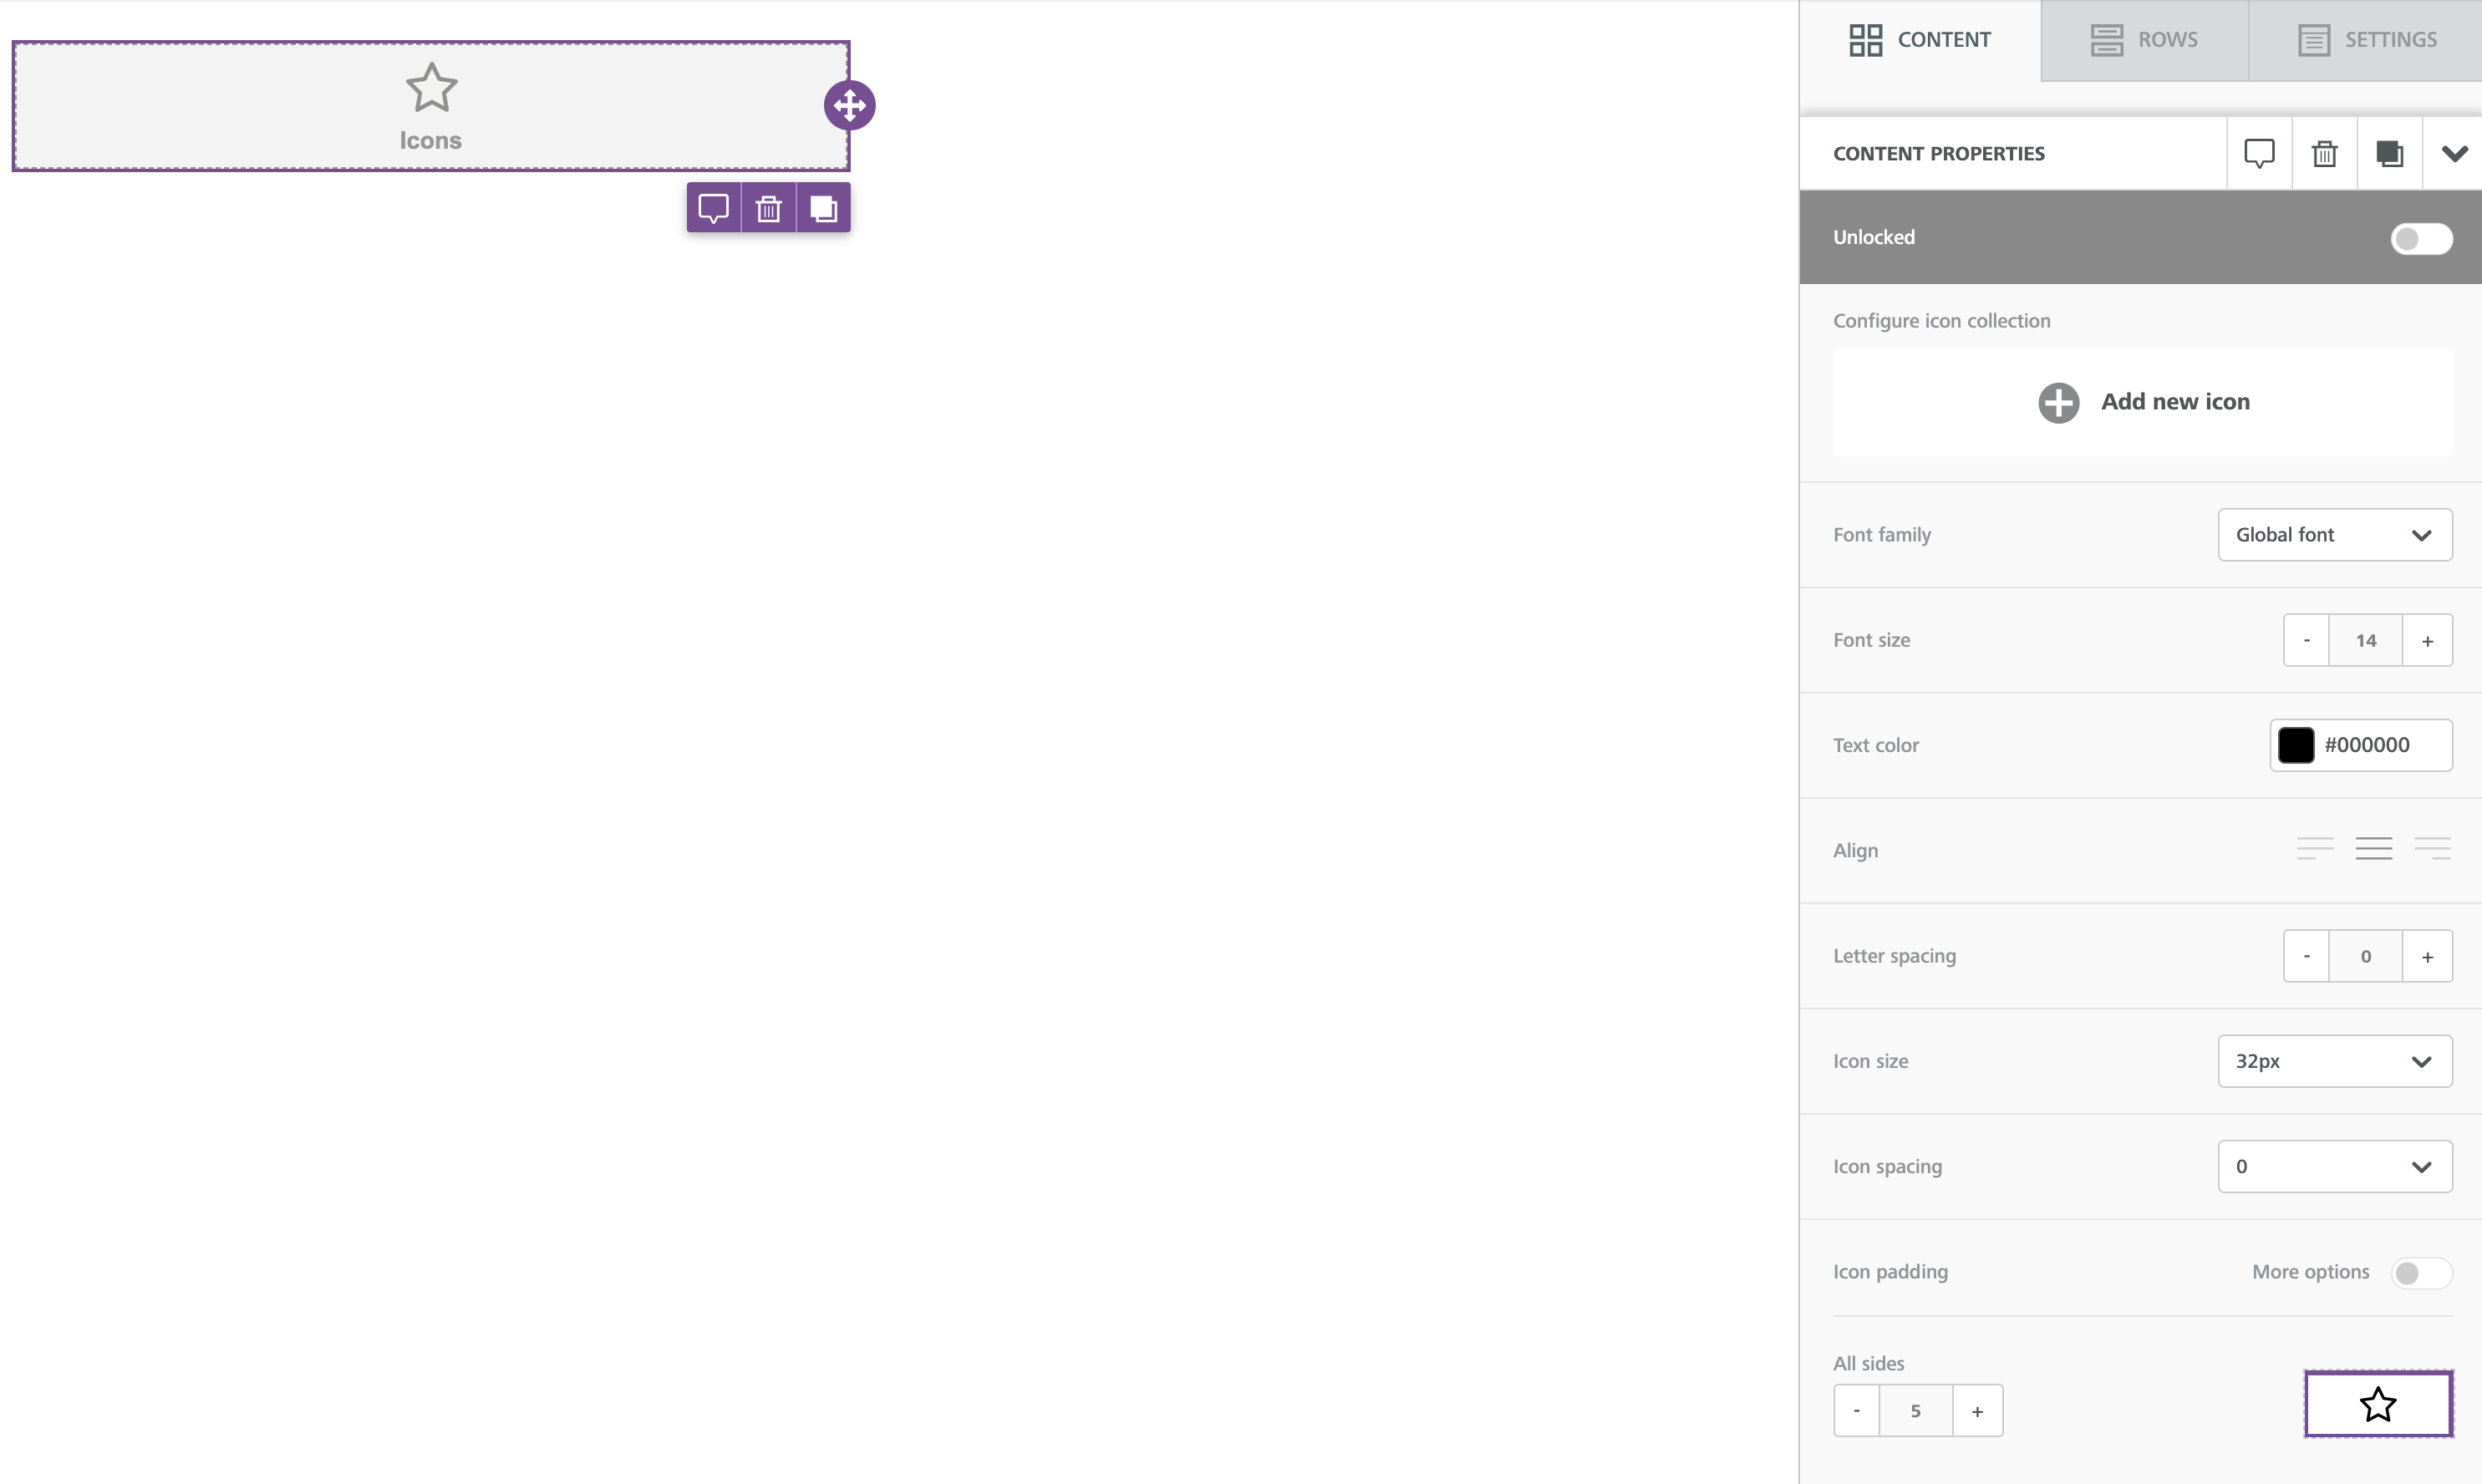
Task: Open the Icon spacing dropdown
Action: tap(2334, 1166)
